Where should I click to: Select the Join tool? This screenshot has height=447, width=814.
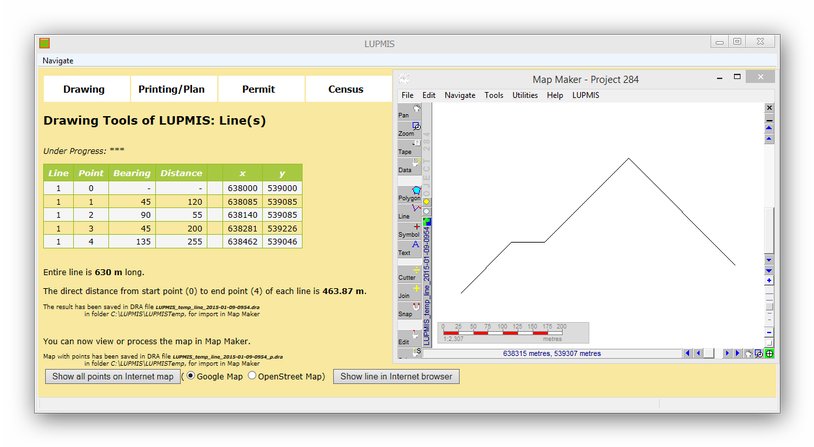click(409, 291)
